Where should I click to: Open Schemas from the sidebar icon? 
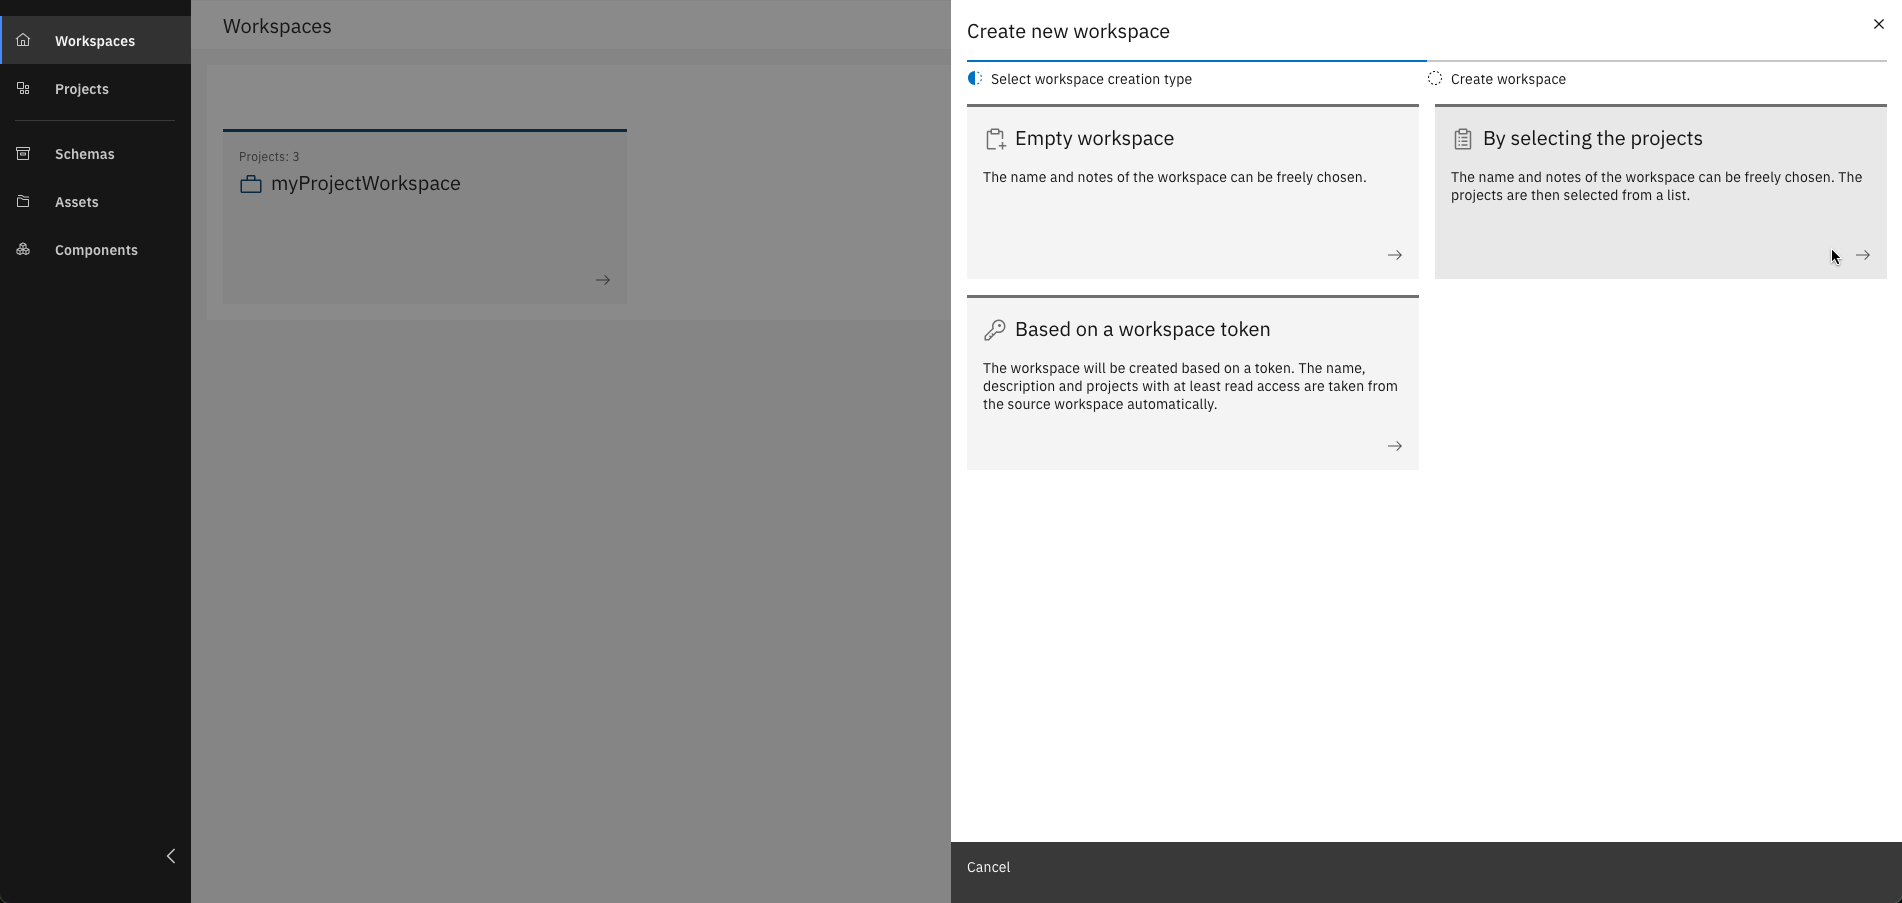22,153
